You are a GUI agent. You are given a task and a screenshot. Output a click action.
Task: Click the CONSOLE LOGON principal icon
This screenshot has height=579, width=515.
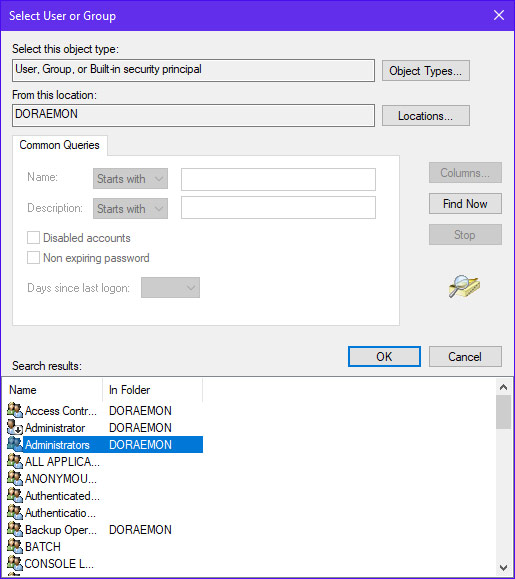[x=15, y=563]
